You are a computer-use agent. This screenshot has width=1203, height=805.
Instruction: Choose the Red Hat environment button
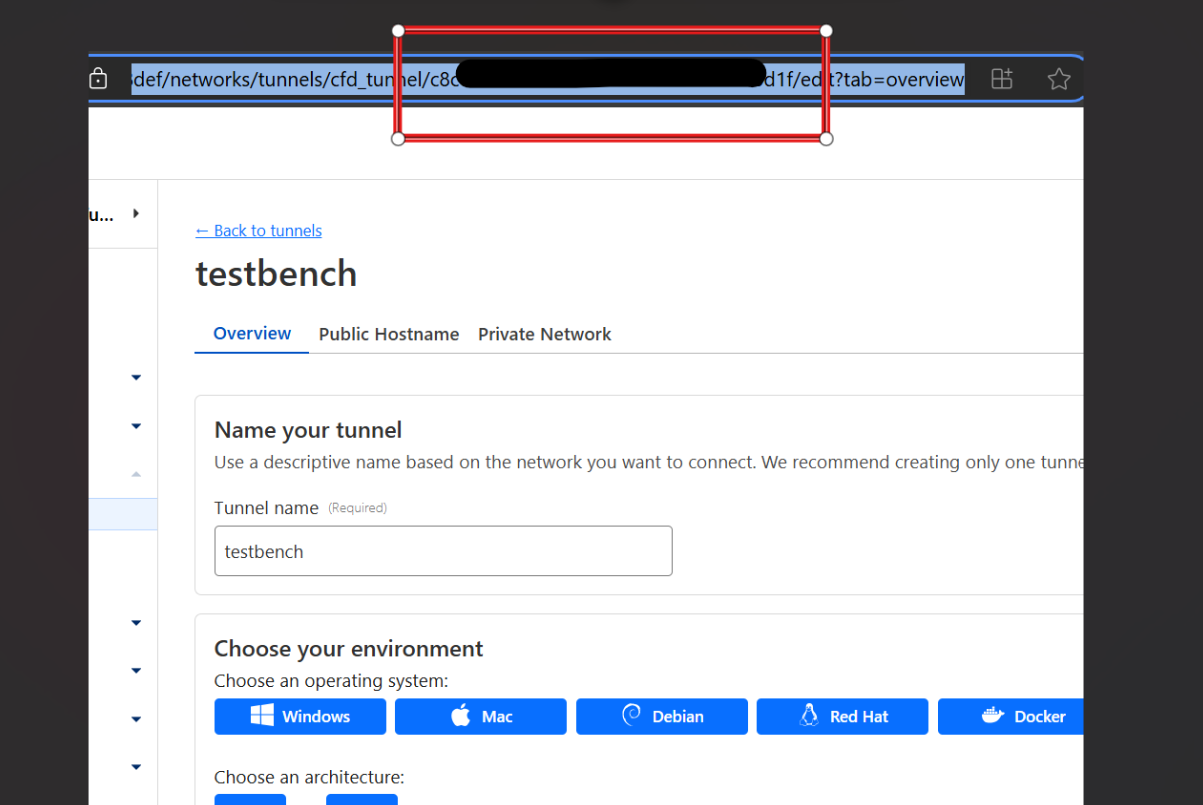coord(842,716)
